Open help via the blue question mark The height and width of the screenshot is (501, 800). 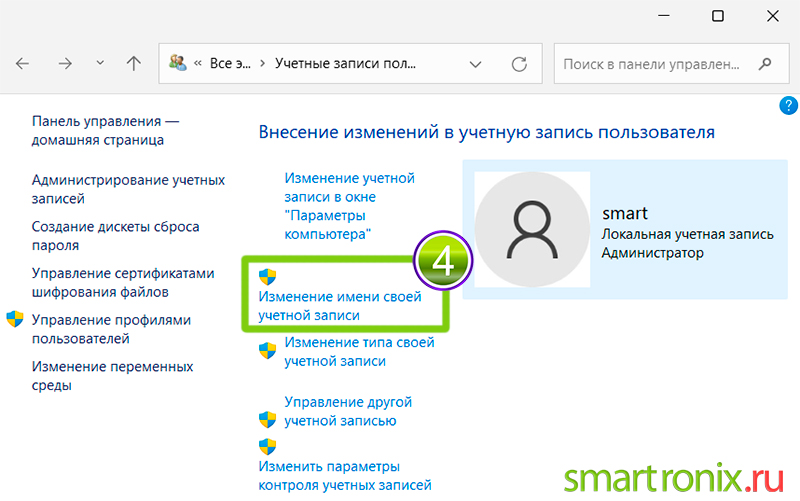click(x=788, y=106)
